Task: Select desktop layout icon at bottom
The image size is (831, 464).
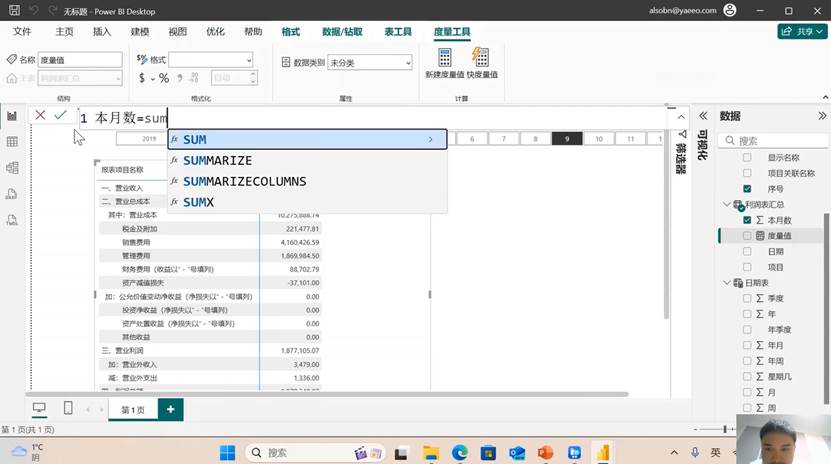Action: point(39,408)
